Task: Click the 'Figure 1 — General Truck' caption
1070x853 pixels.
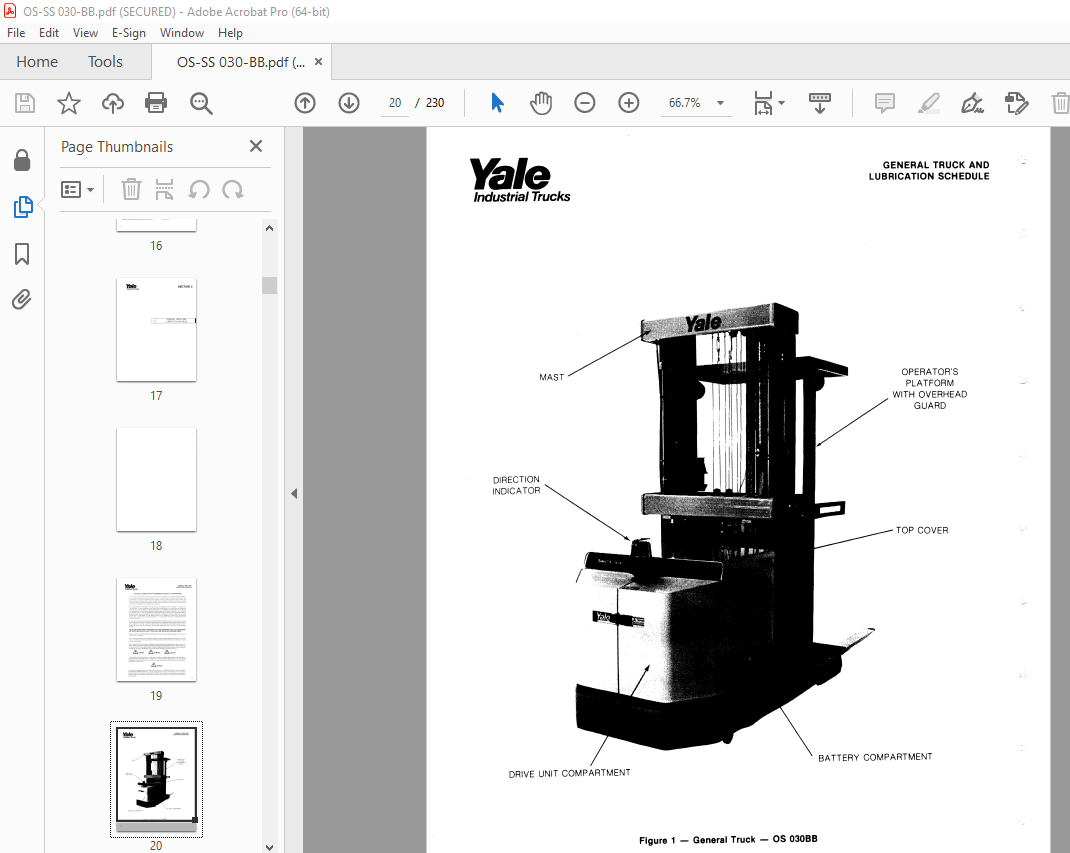Action: pos(728,839)
